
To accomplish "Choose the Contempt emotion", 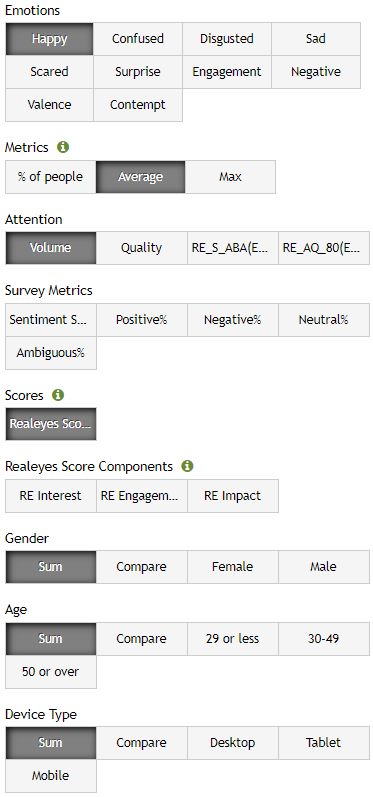I will pos(138,105).
